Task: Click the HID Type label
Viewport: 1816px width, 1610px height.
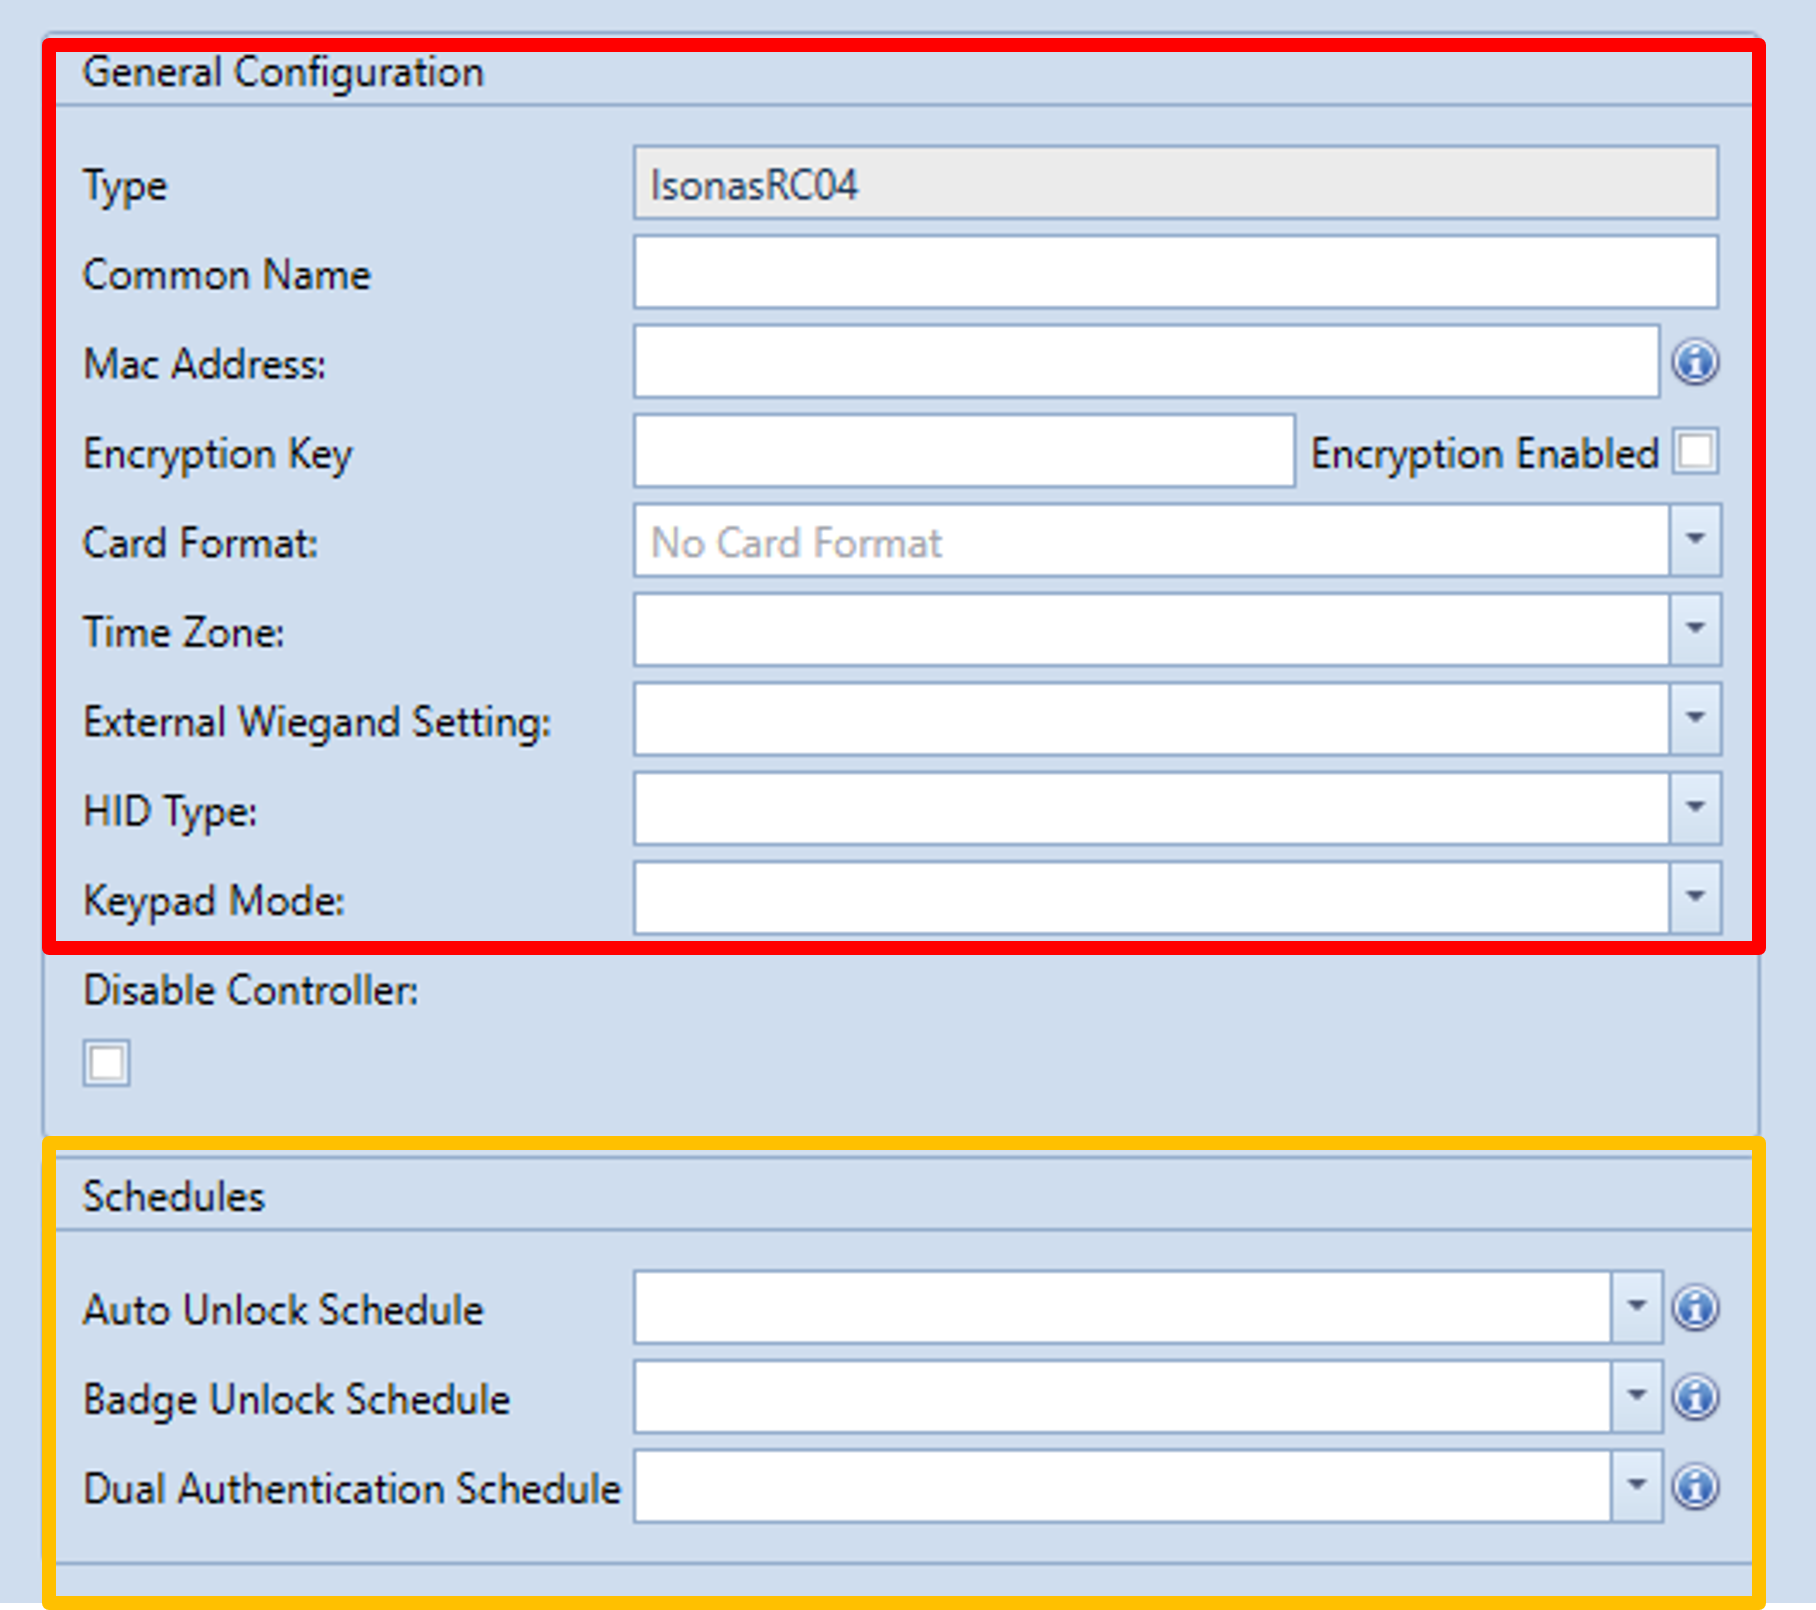Action: (170, 812)
